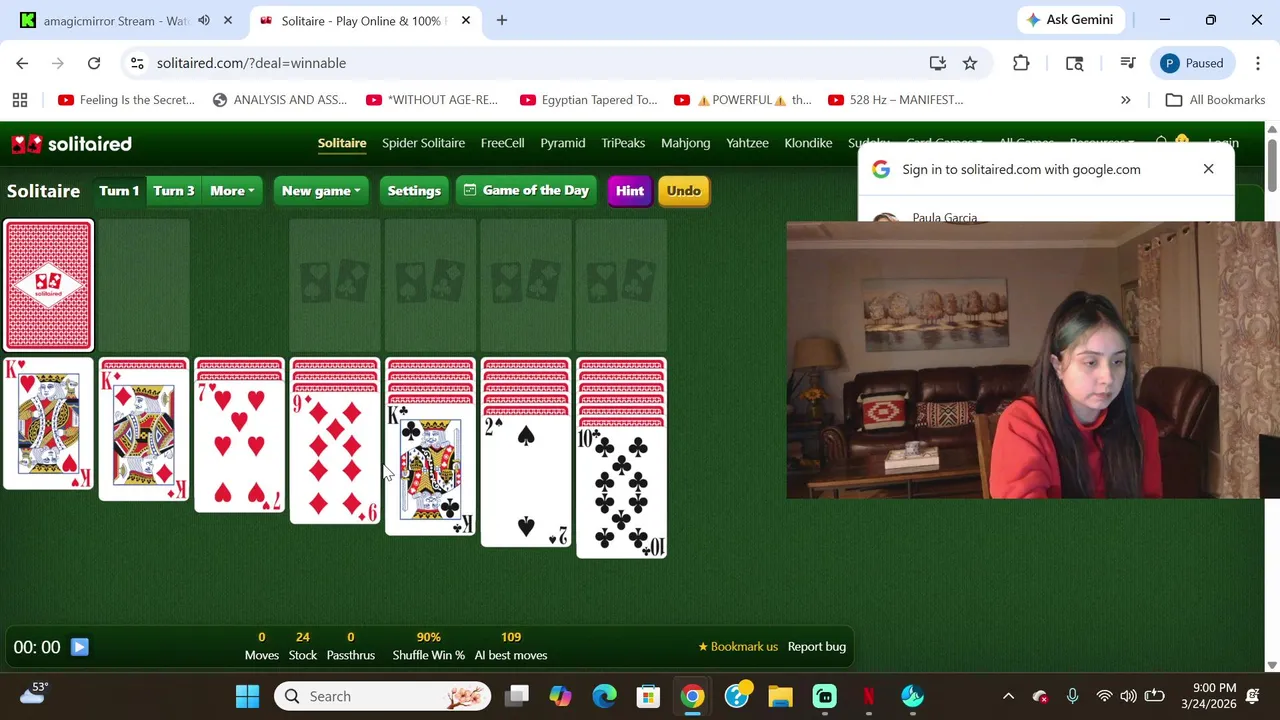Screen dimensions: 1280x720
Task: Draw a card from the stock pile
Action: click(48, 286)
